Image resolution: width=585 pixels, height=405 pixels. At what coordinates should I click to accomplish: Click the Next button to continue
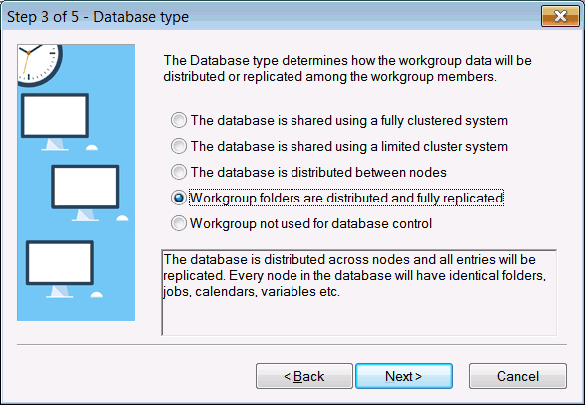404,376
